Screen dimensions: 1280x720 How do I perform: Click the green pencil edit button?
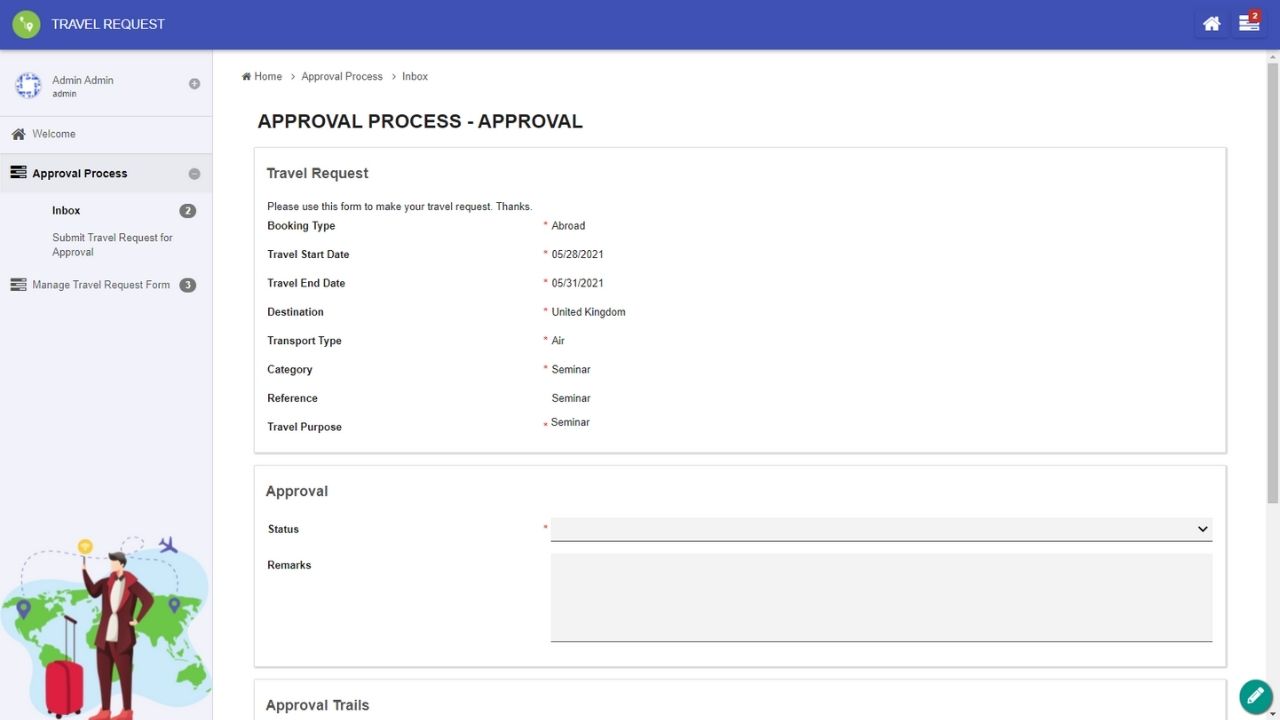(x=1255, y=696)
